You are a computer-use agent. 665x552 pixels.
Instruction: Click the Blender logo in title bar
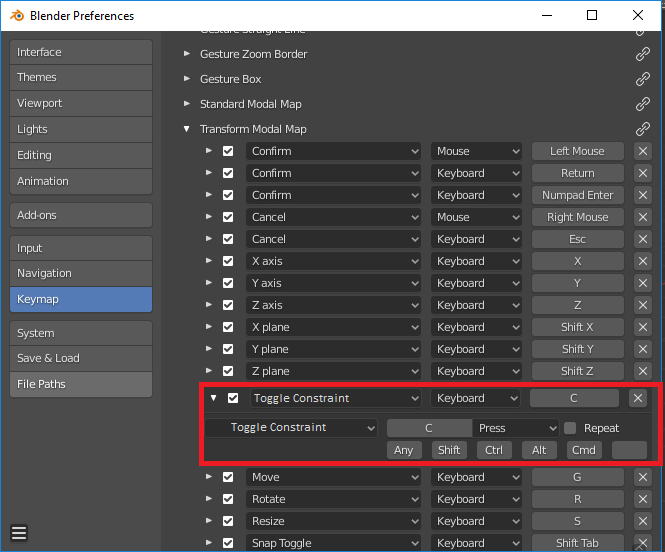click(17, 16)
